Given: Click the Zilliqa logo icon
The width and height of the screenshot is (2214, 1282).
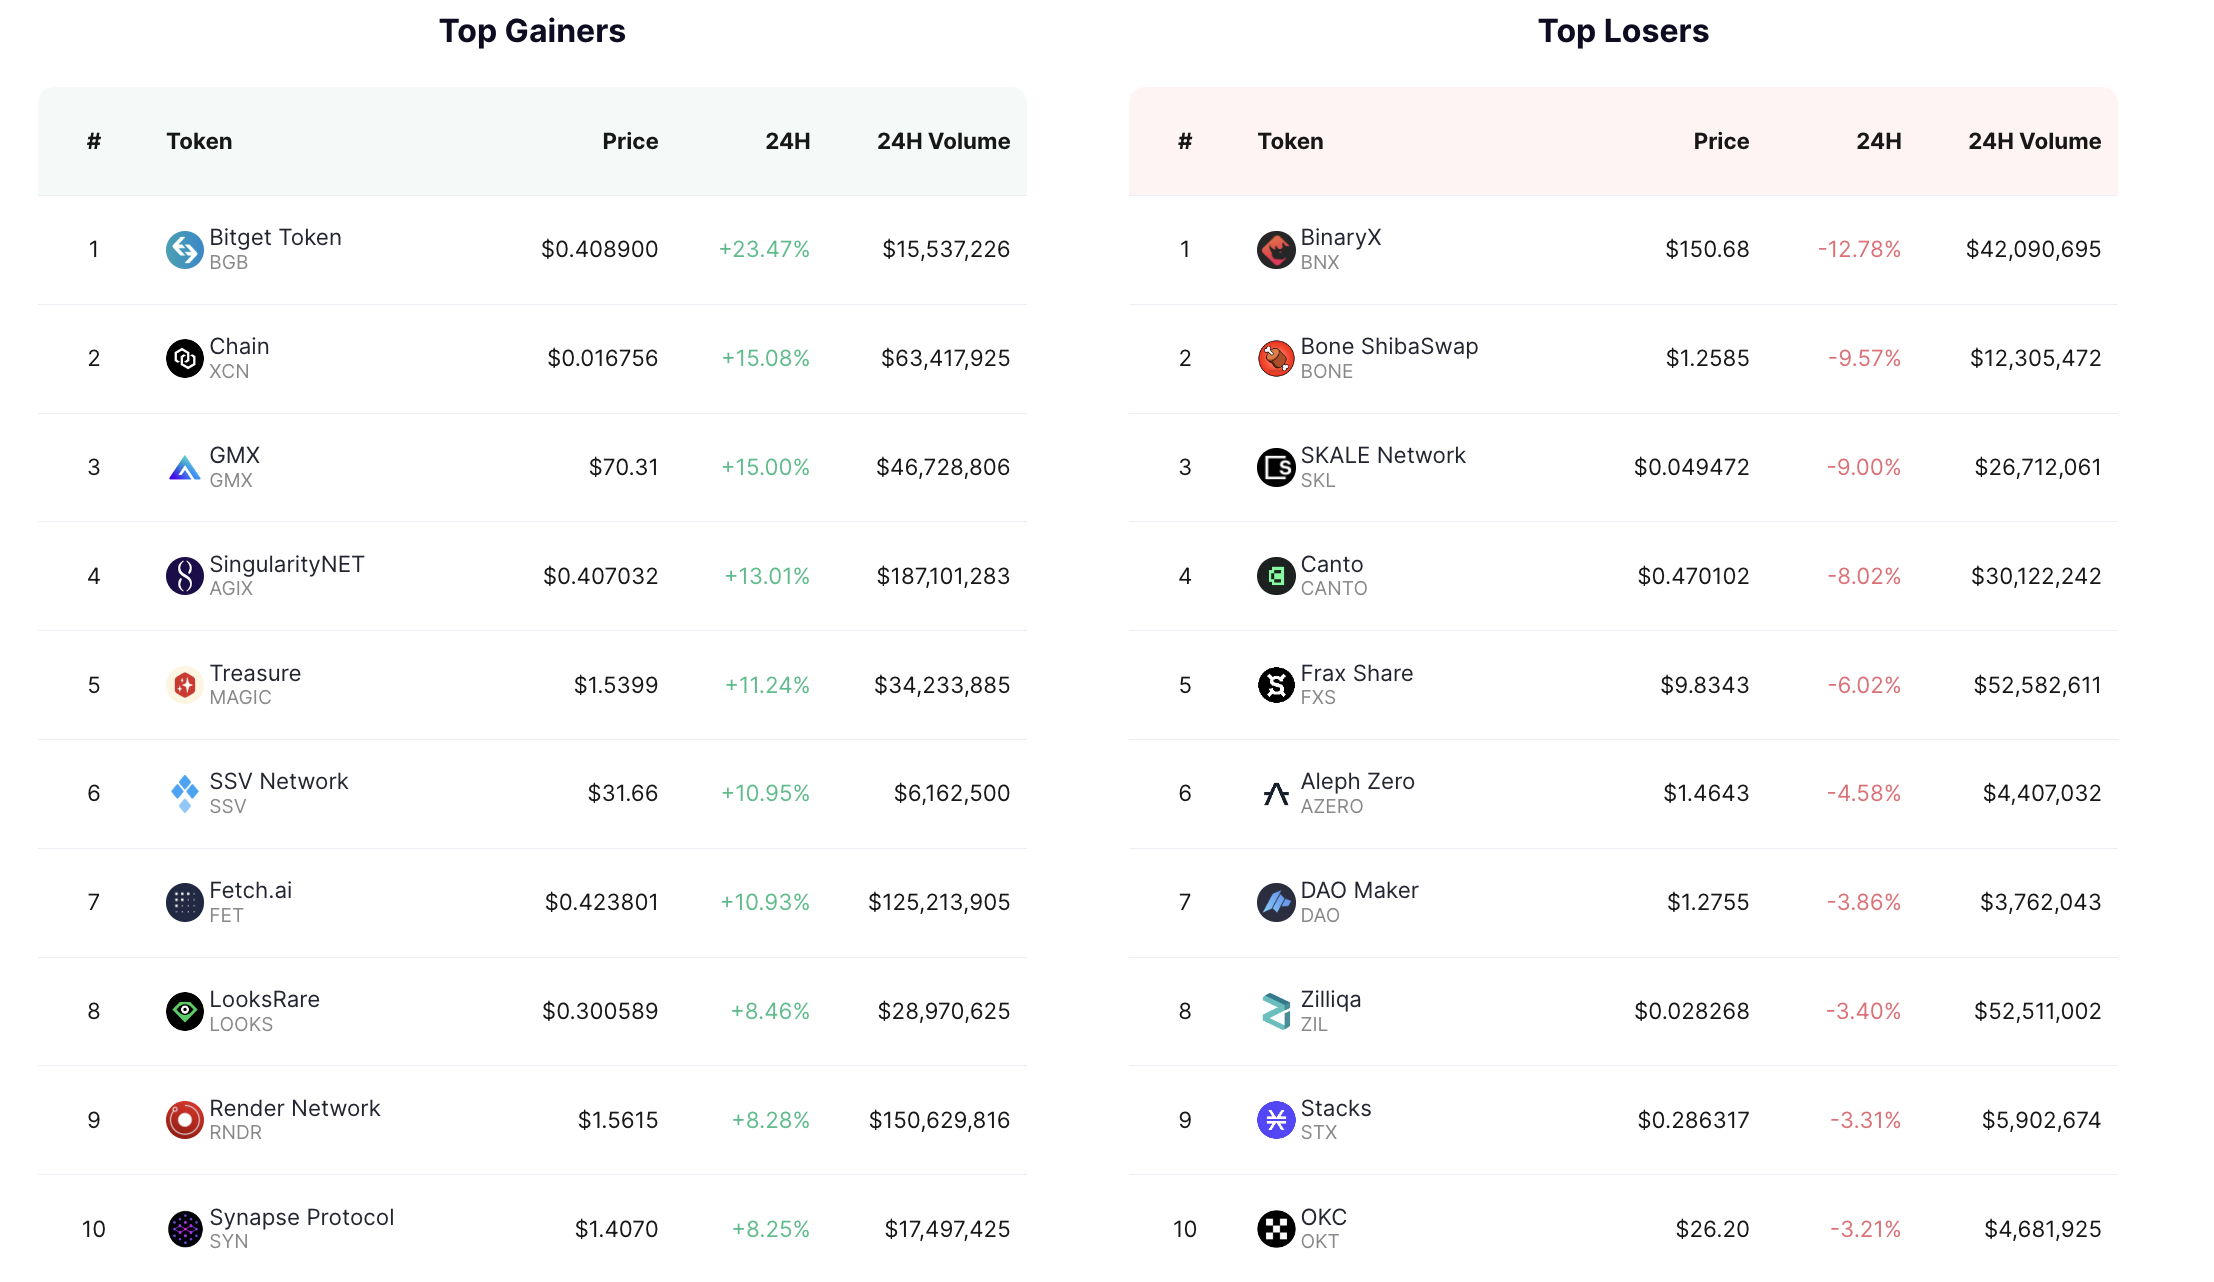Looking at the screenshot, I should (x=1275, y=1011).
